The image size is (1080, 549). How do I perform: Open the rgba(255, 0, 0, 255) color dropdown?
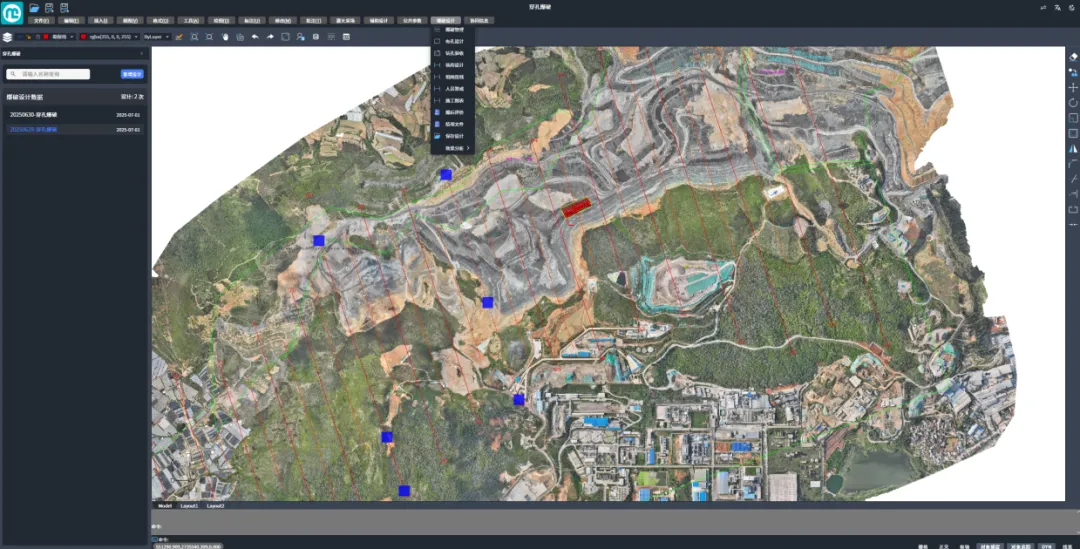click(111, 37)
